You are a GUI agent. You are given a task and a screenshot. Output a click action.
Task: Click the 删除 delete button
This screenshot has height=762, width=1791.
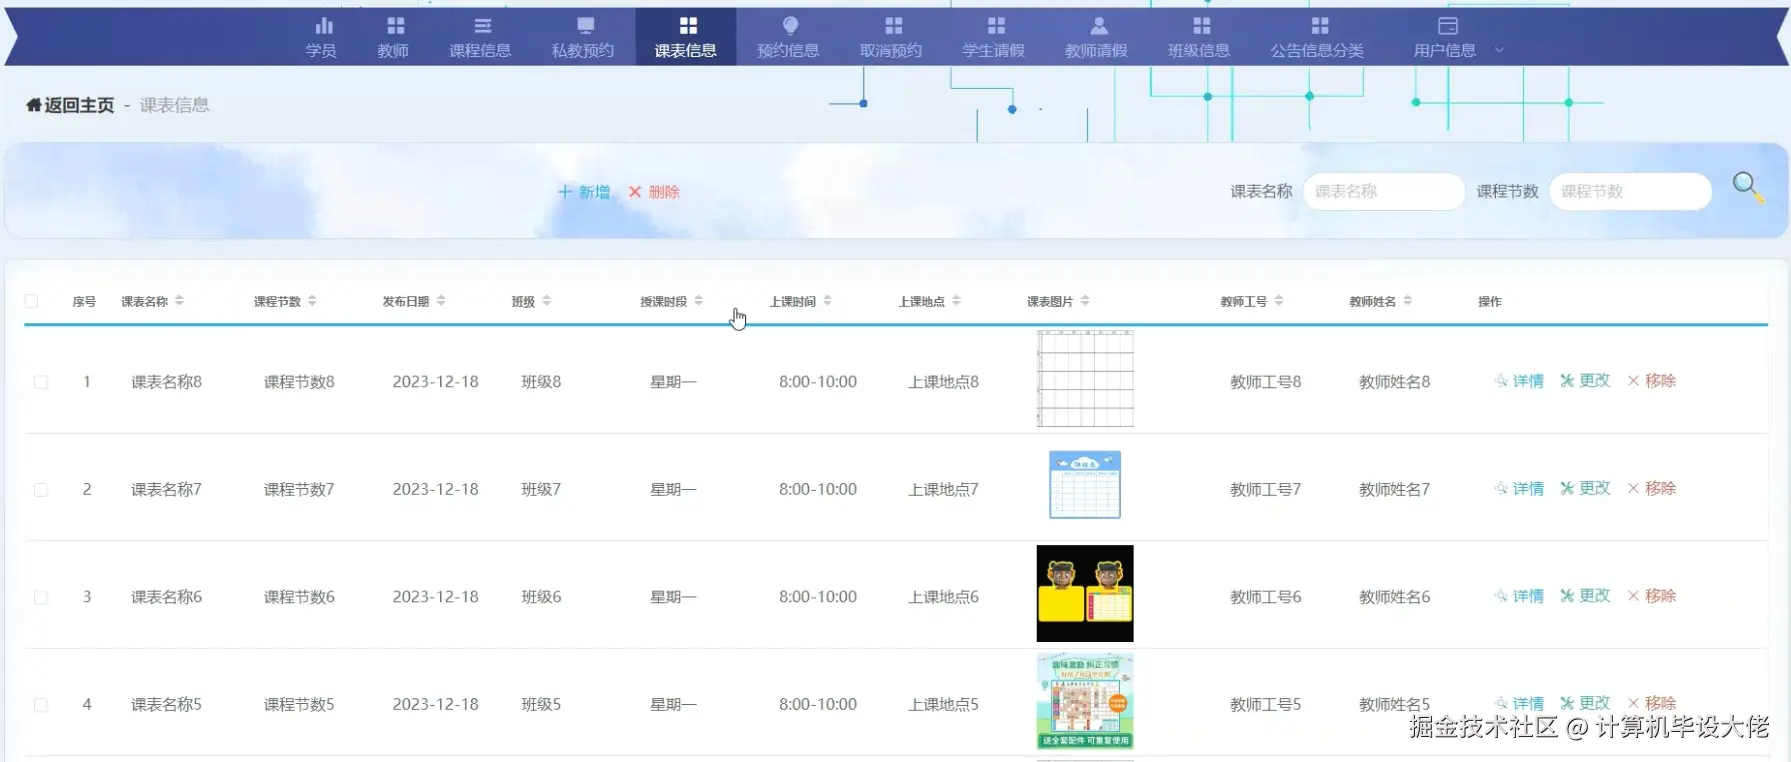(x=654, y=192)
